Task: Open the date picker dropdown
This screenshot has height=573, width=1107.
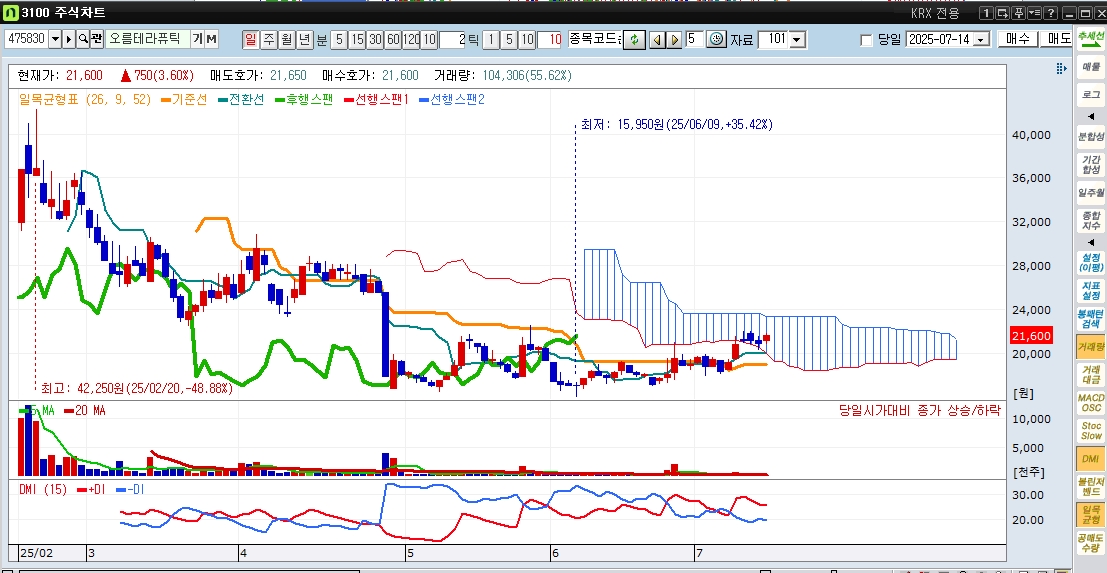Action: pyautogui.click(x=980, y=39)
